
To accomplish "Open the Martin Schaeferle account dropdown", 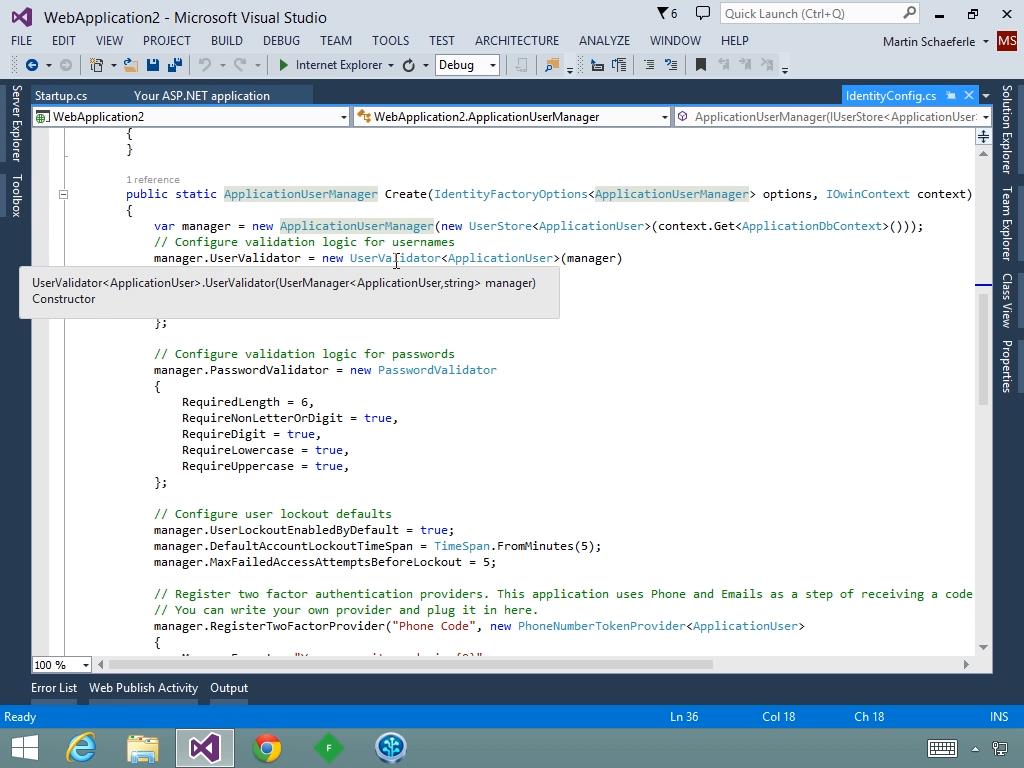I will tap(985, 42).
